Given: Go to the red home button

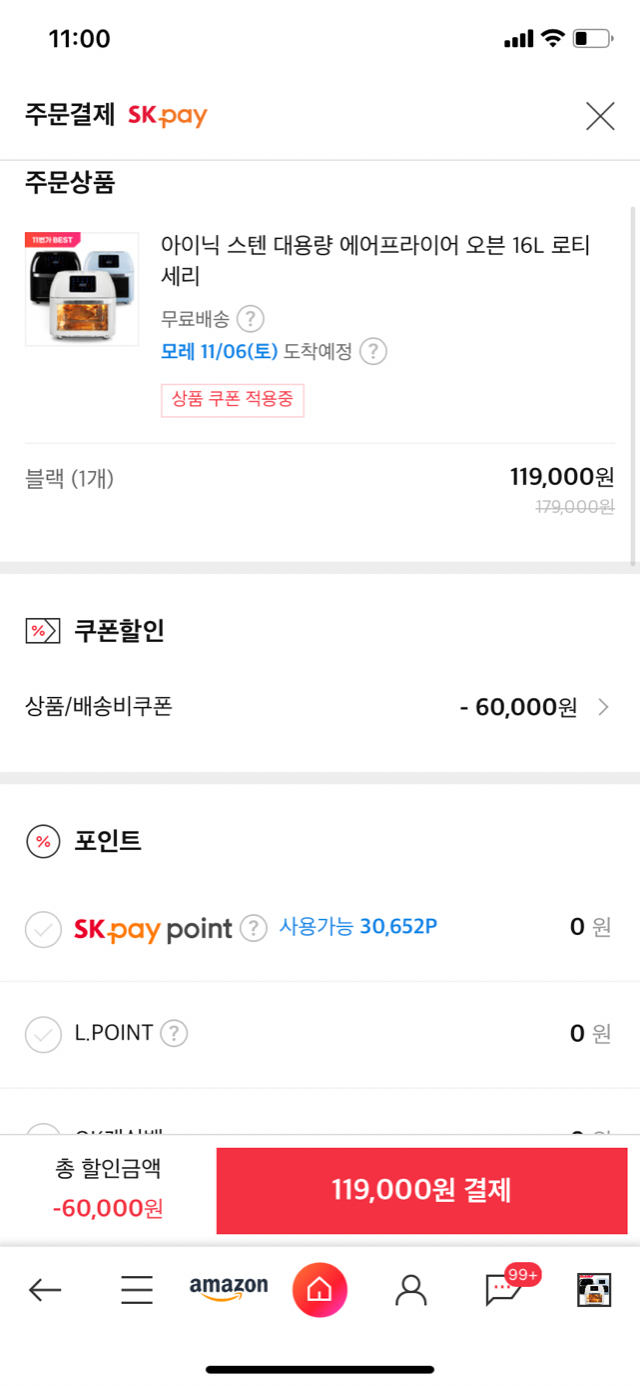Looking at the screenshot, I should pos(320,1290).
